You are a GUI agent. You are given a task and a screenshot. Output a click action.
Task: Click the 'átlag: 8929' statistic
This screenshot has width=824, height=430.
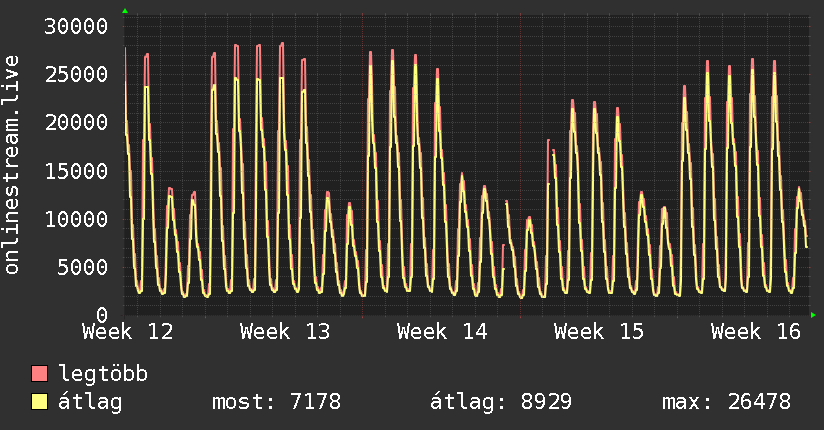[x=500, y=402]
